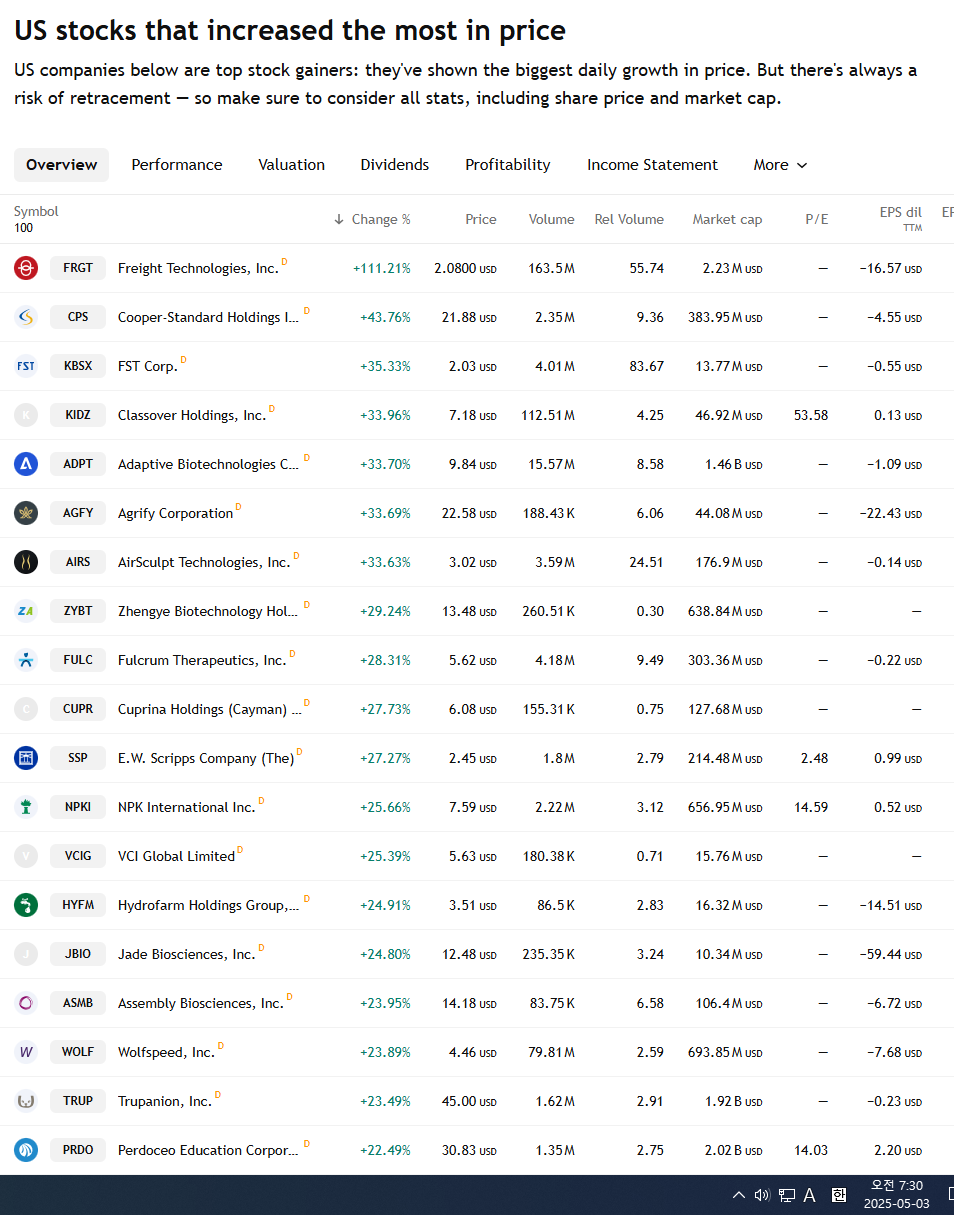Viewport: 954px width, 1215px height.
Task: Click the E.W. Scripps Company logo icon
Action: [26, 758]
